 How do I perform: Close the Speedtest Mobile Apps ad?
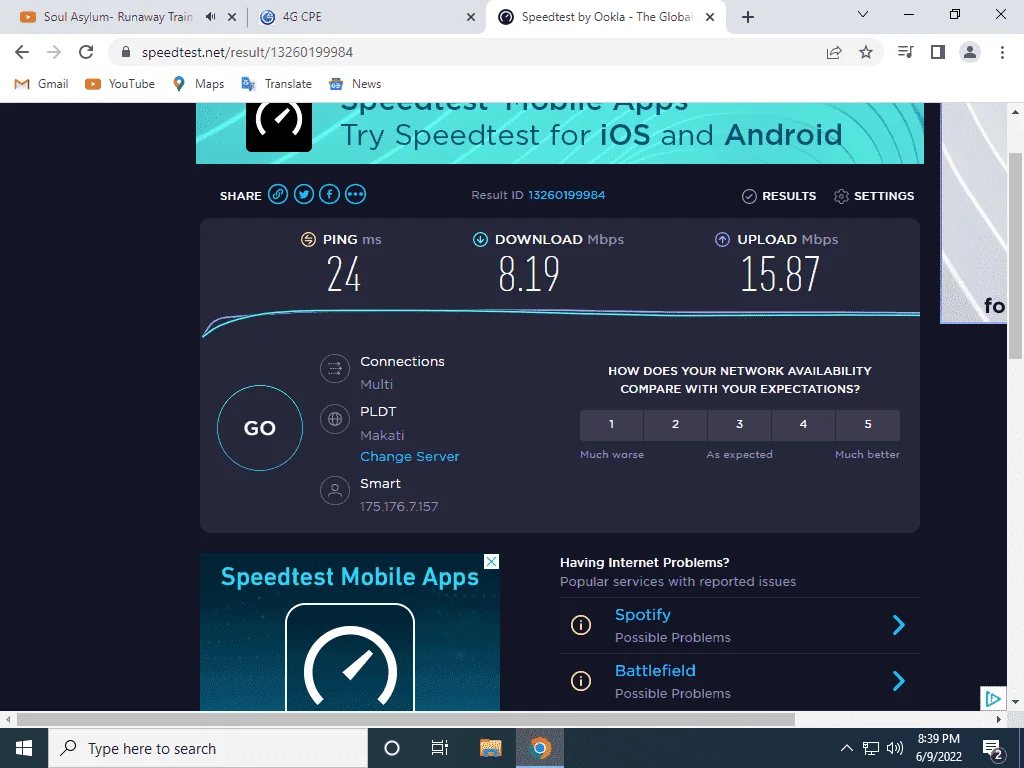pyautogui.click(x=492, y=562)
